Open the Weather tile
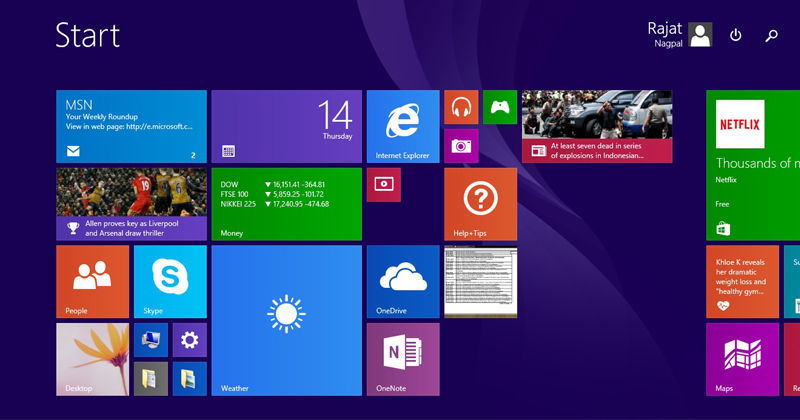Screen dimensions: 800x420 click(x=286, y=320)
